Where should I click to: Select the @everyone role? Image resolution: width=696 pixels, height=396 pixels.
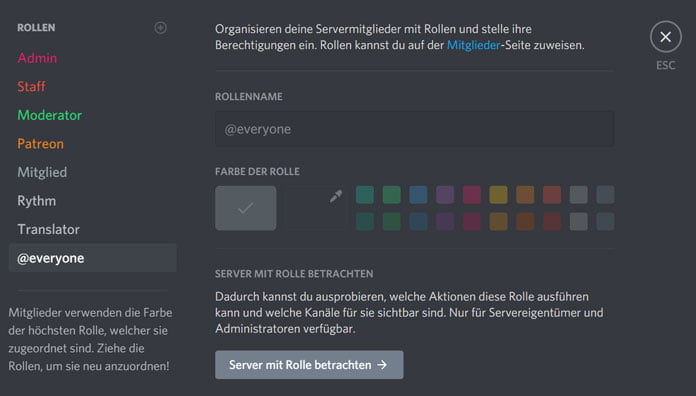pyautogui.click(x=92, y=258)
